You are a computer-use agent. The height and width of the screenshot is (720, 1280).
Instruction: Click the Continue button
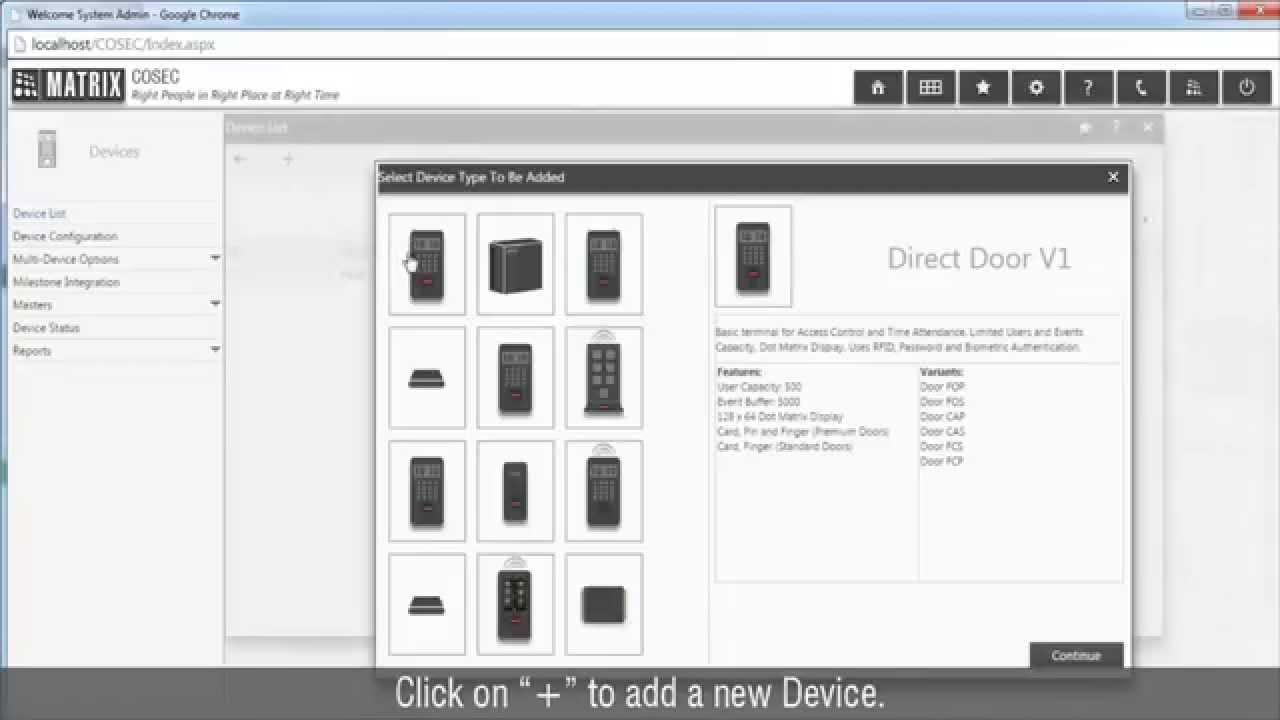click(1076, 655)
